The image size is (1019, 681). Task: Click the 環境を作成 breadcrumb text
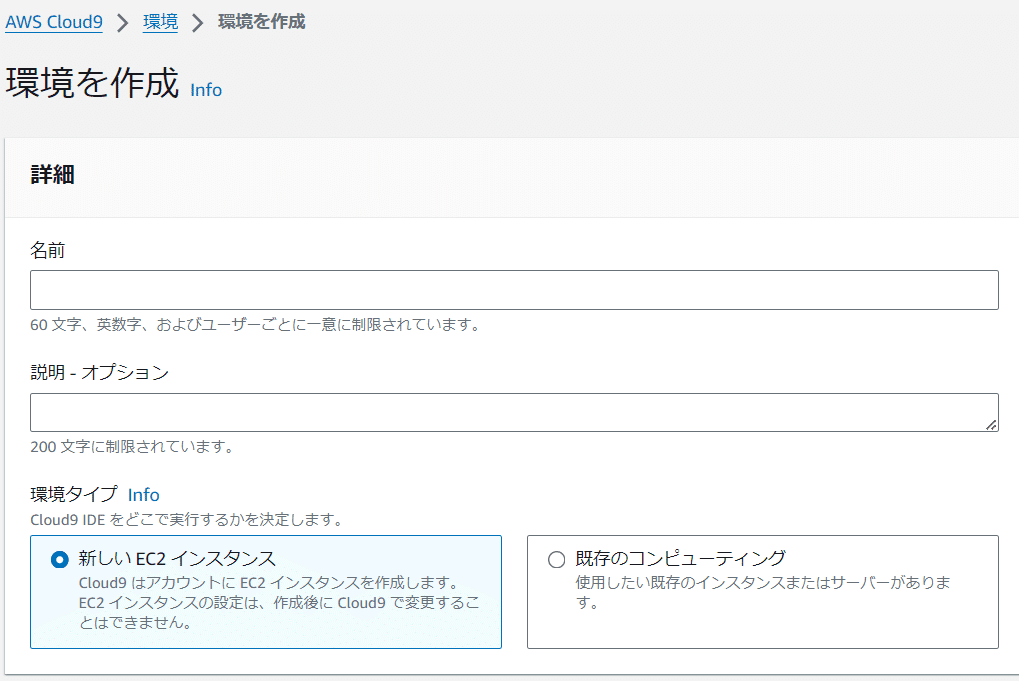coord(261,22)
